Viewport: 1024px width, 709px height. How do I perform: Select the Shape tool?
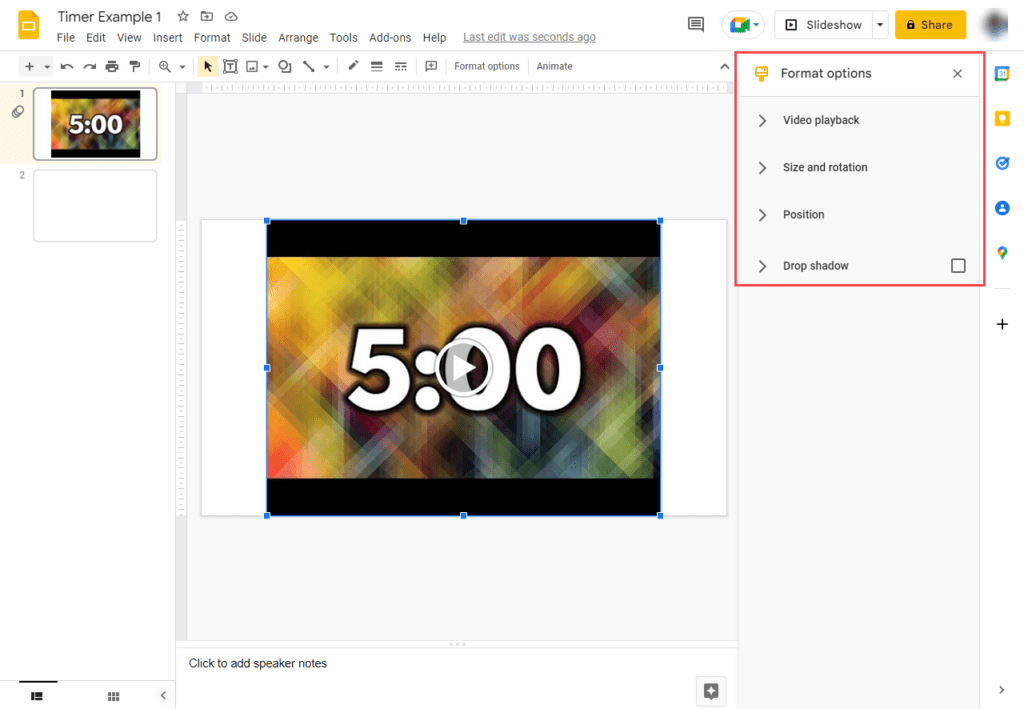pyautogui.click(x=283, y=66)
